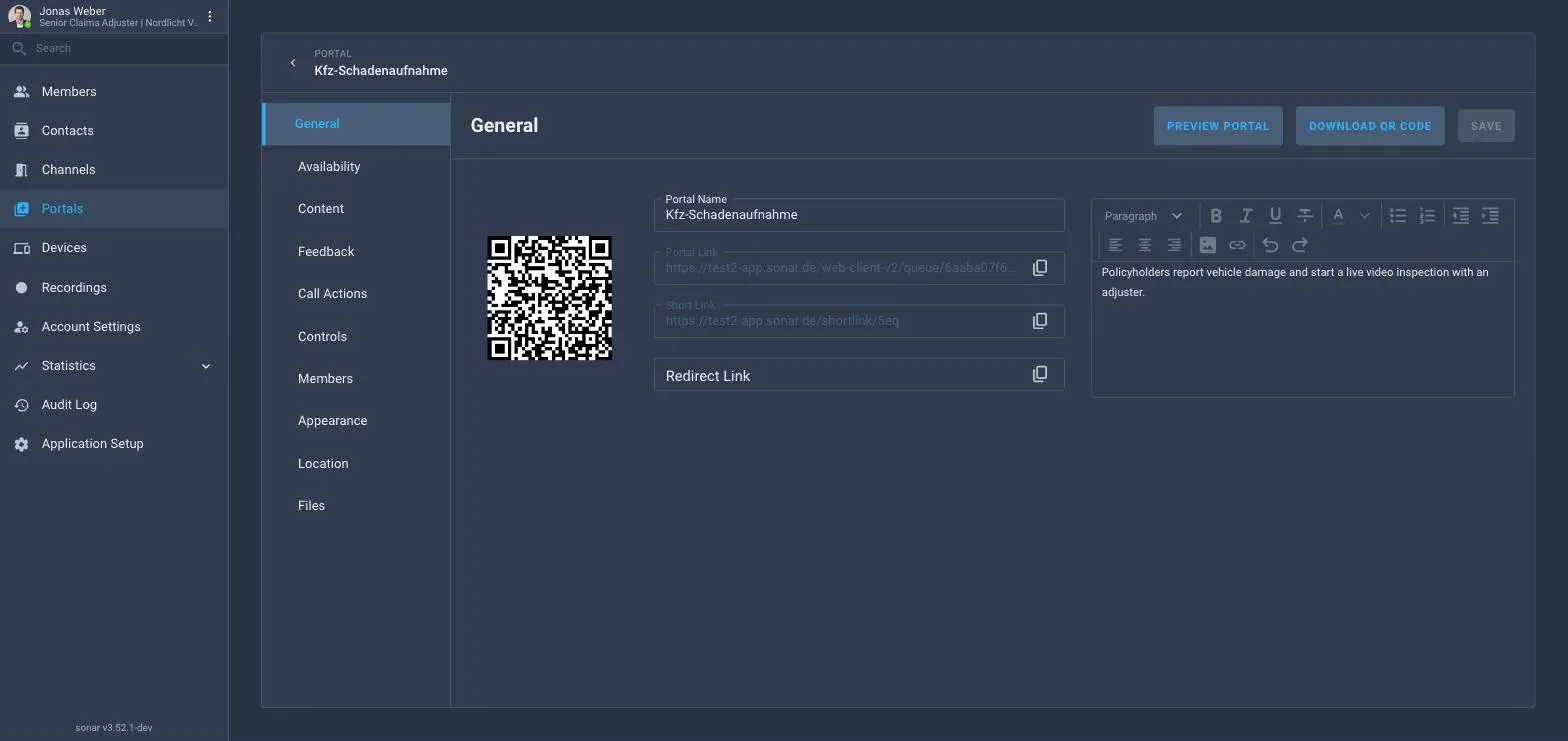Insert a hyperlink into the description
This screenshot has height=741, width=1568.
point(1237,245)
